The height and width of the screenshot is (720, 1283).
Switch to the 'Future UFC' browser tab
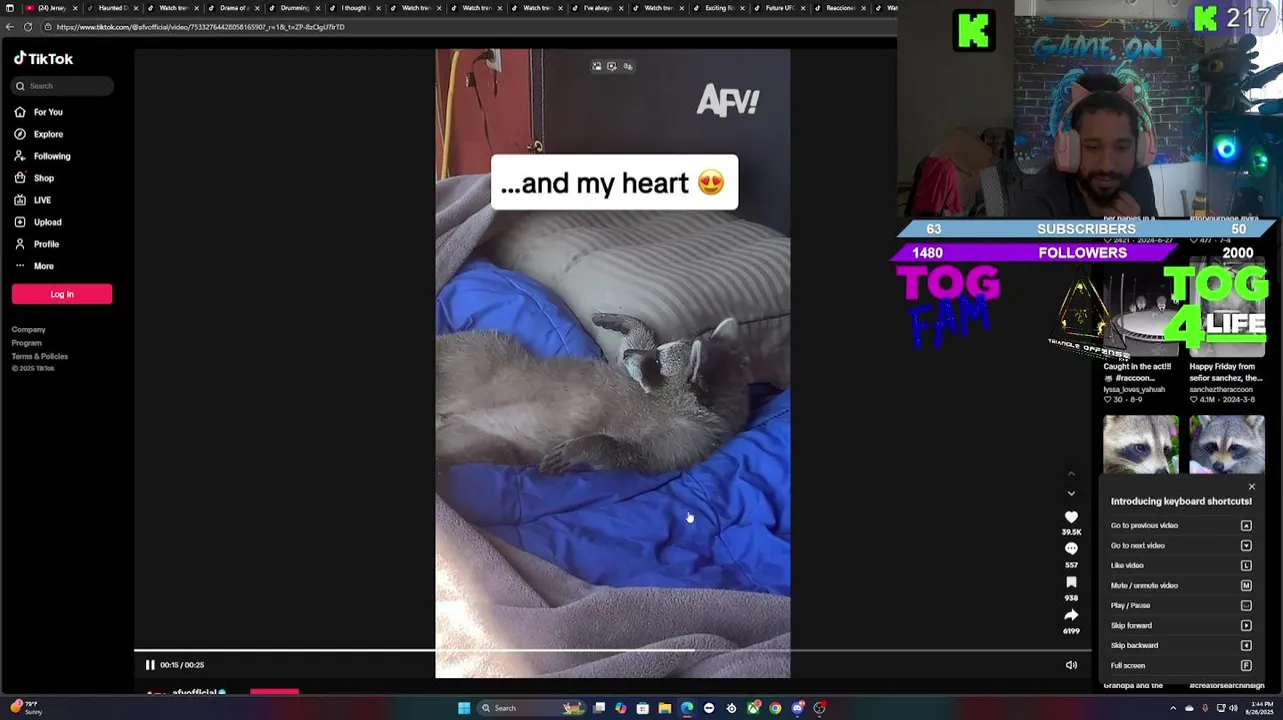pyautogui.click(x=780, y=8)
